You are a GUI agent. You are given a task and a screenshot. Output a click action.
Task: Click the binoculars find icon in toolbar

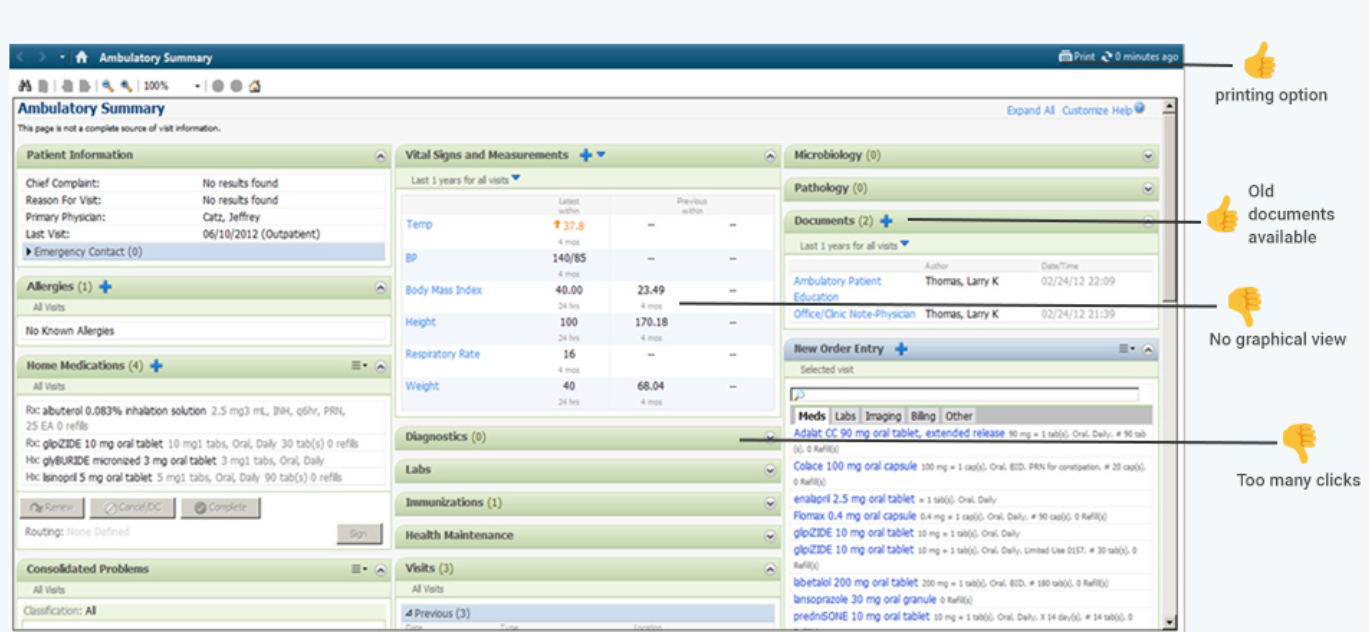(x=25, y=86)
